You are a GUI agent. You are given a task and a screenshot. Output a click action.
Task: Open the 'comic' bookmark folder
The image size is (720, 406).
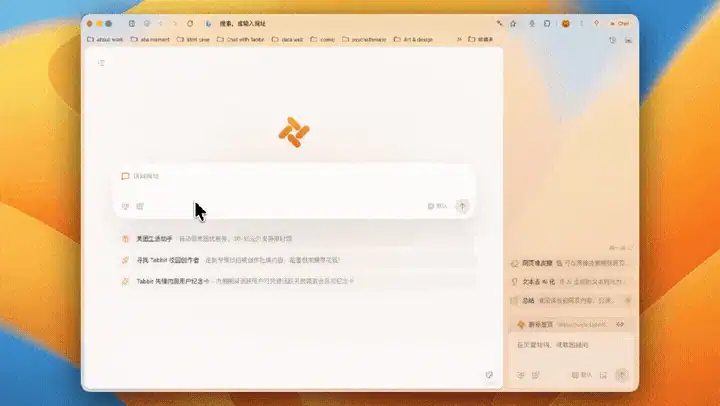pos(323,39)
